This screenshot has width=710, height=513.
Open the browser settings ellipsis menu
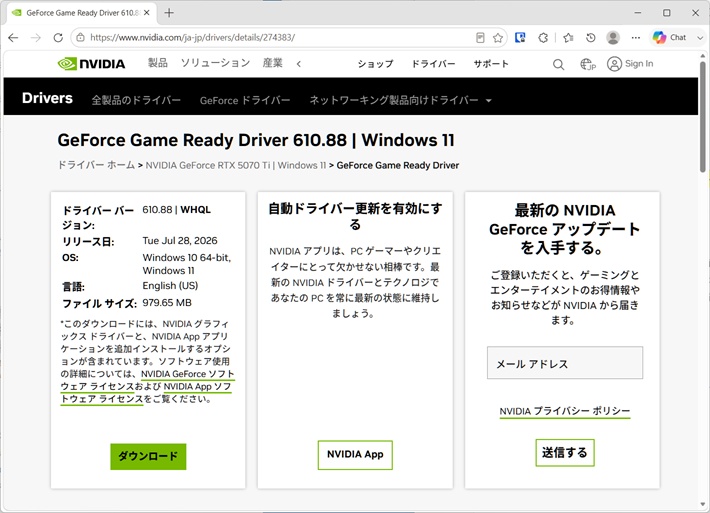(x=636, y=38)
